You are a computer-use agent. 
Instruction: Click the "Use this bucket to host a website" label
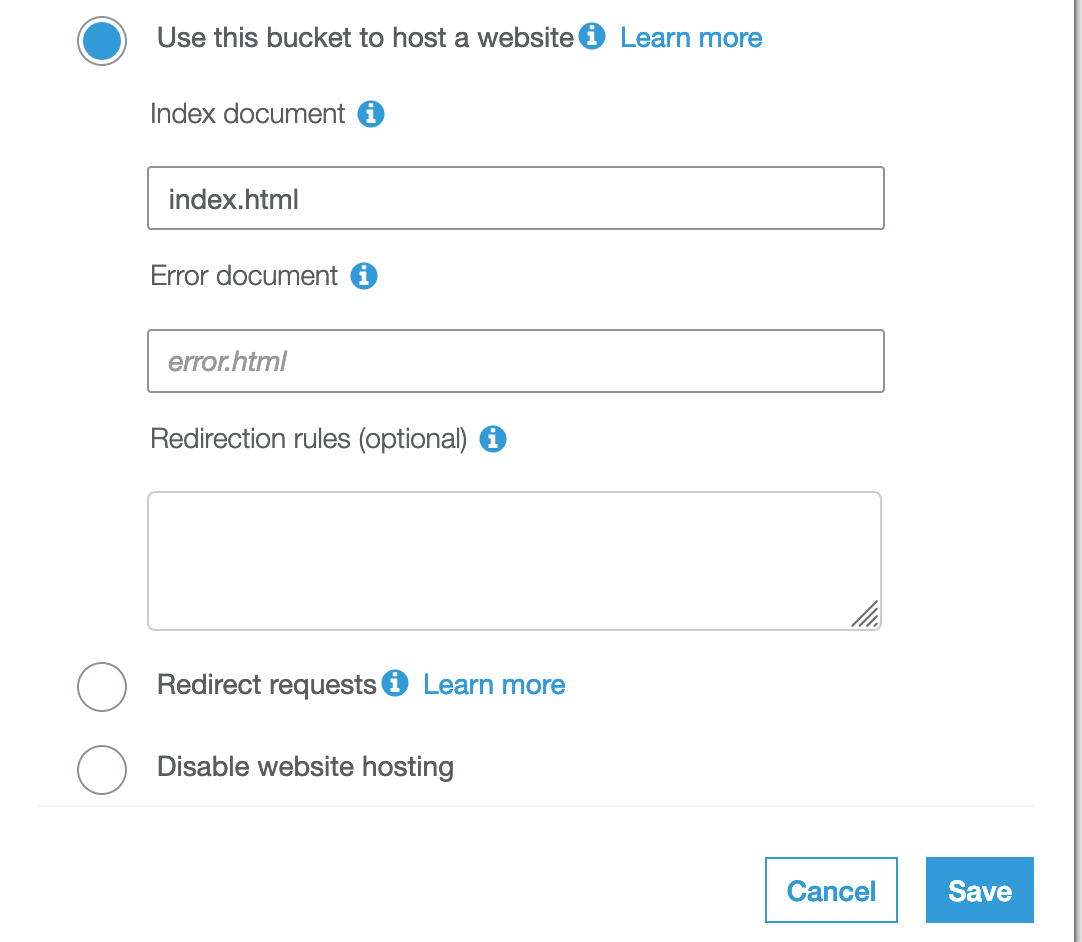click(365, 37)
